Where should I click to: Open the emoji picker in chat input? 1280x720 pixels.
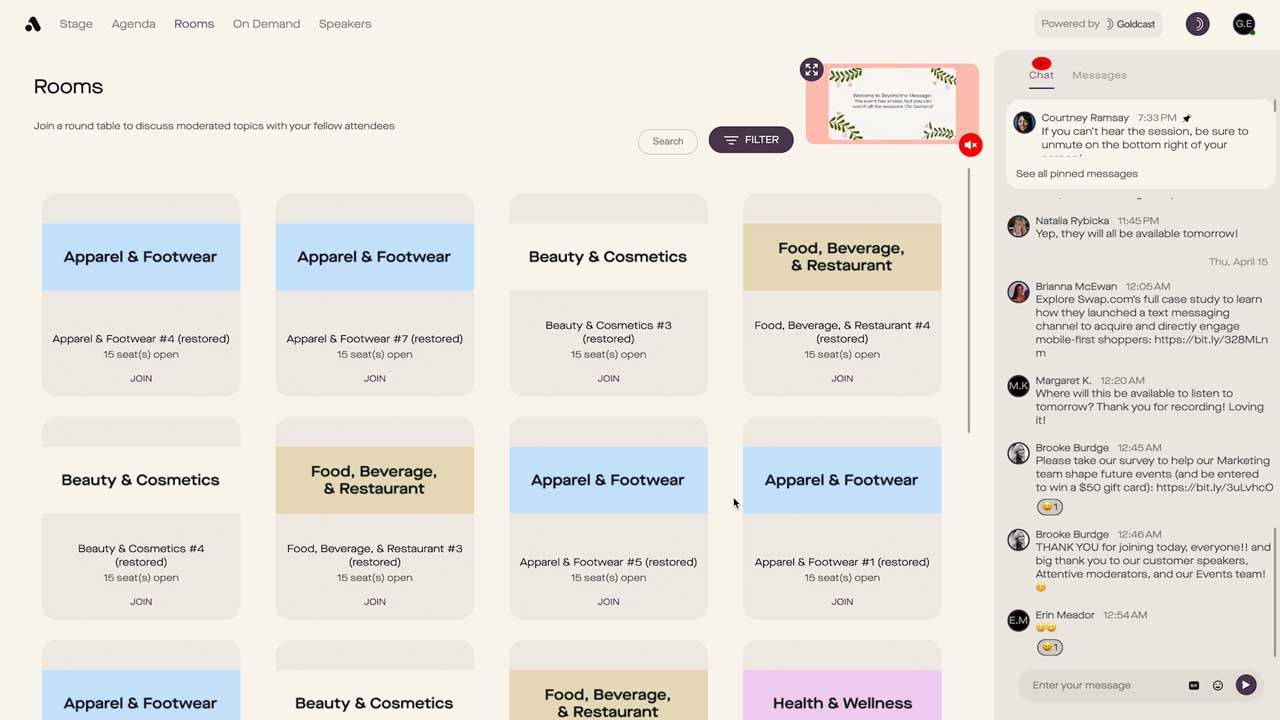click(x=1218, y=685)
